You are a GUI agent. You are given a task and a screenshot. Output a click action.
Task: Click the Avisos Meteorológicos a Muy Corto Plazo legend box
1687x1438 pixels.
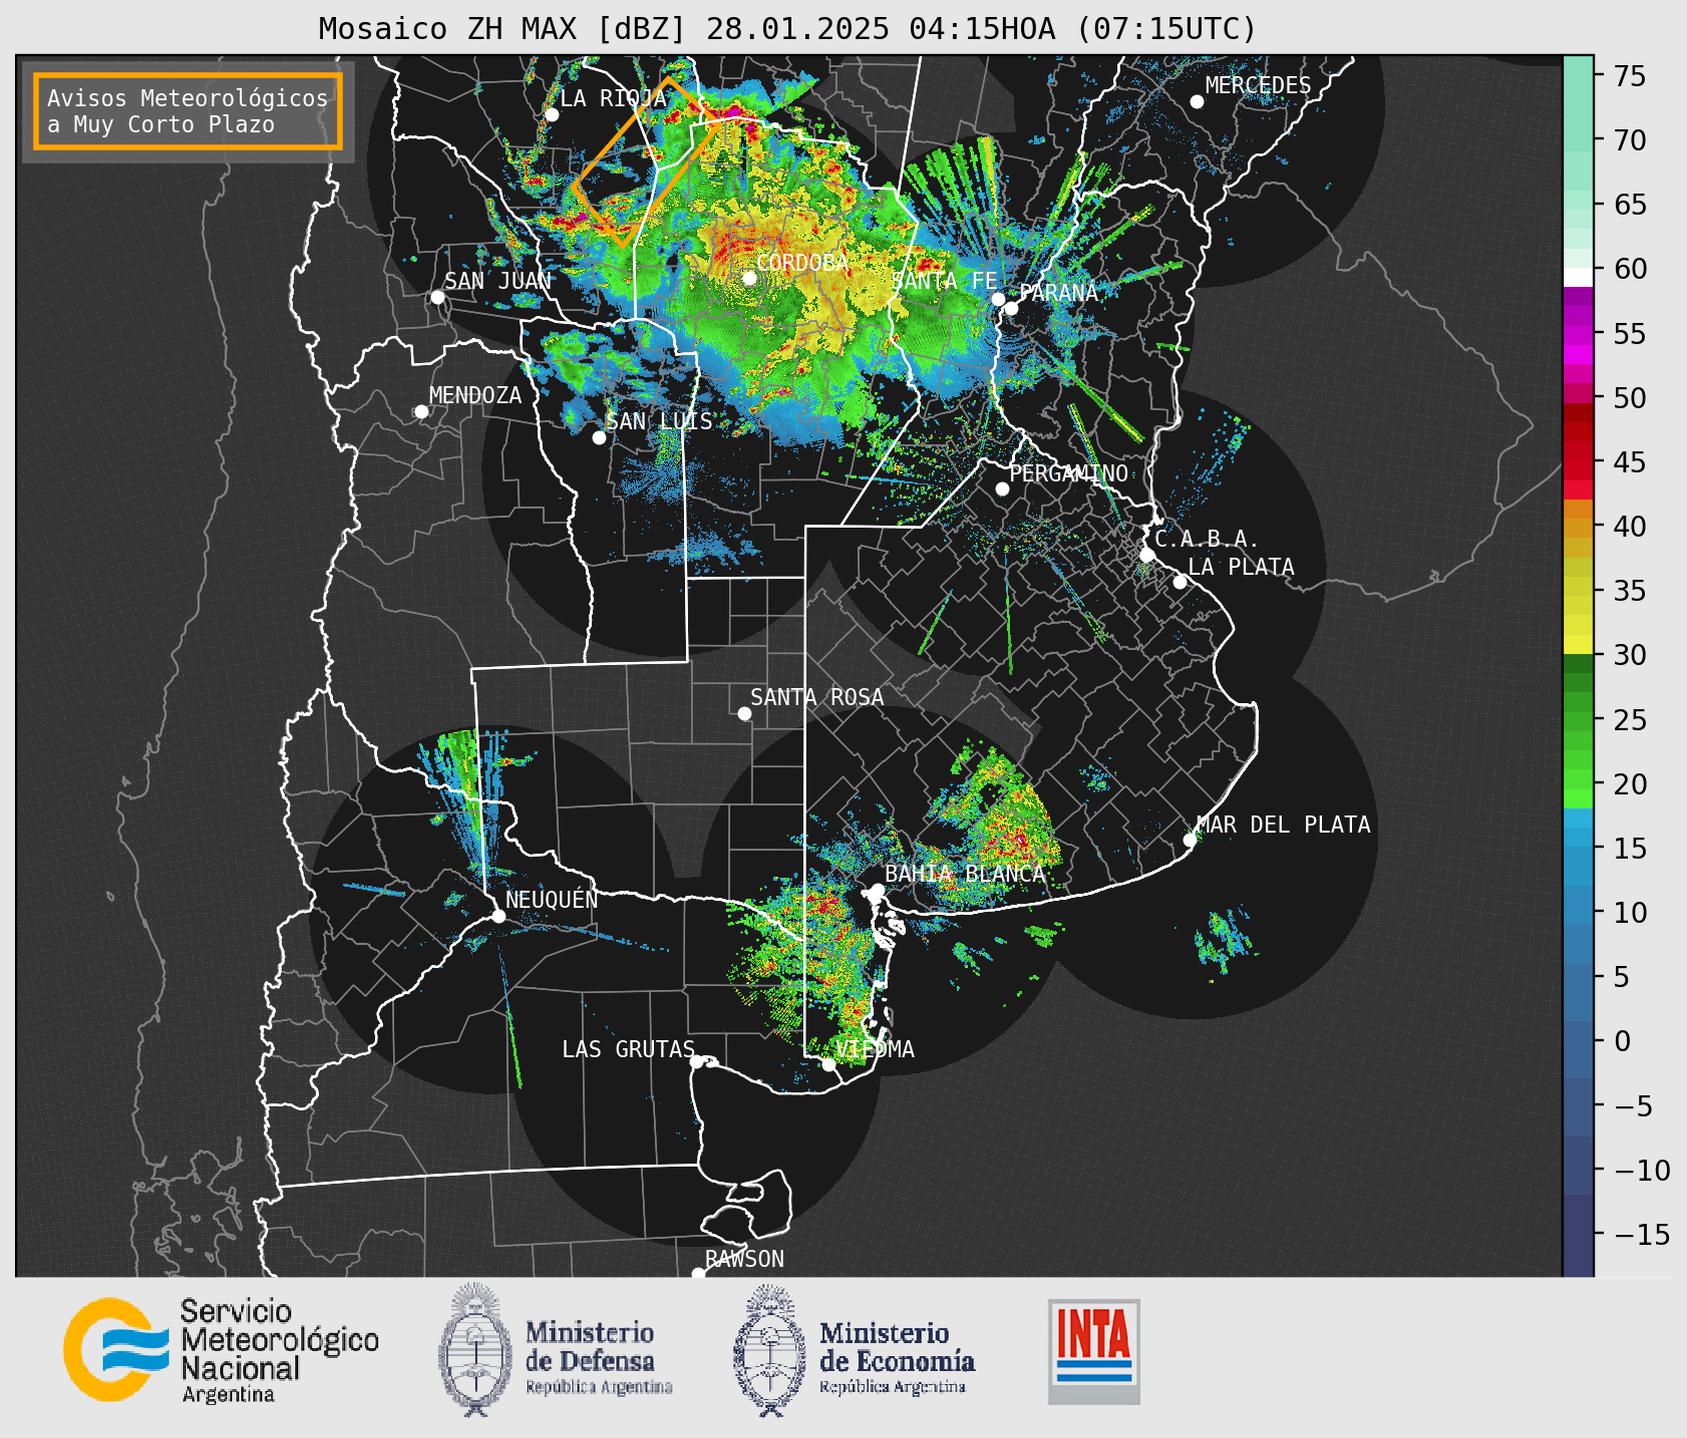(188, 111)
